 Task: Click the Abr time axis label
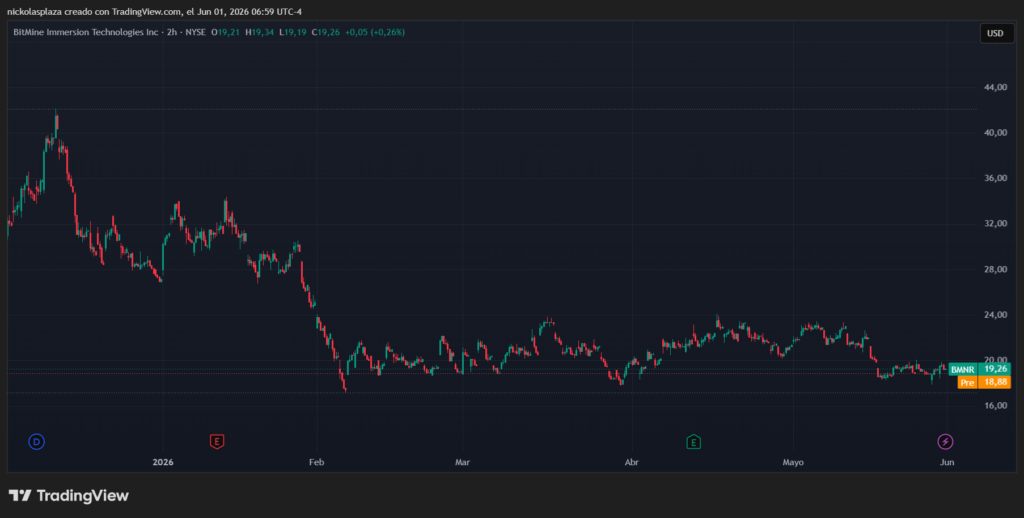pyautogui.click(x=632, y=462)
